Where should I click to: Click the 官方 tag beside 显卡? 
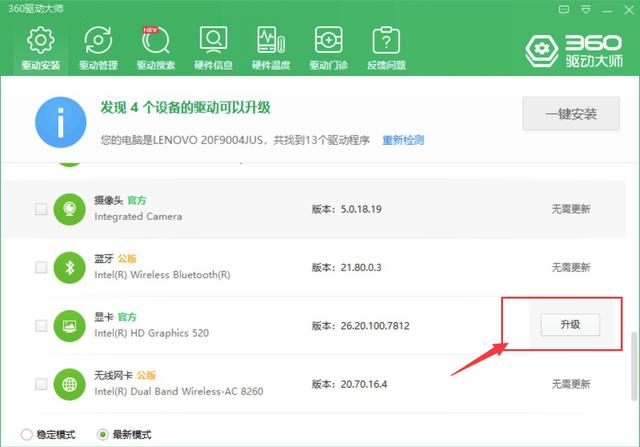coord(127,317)
